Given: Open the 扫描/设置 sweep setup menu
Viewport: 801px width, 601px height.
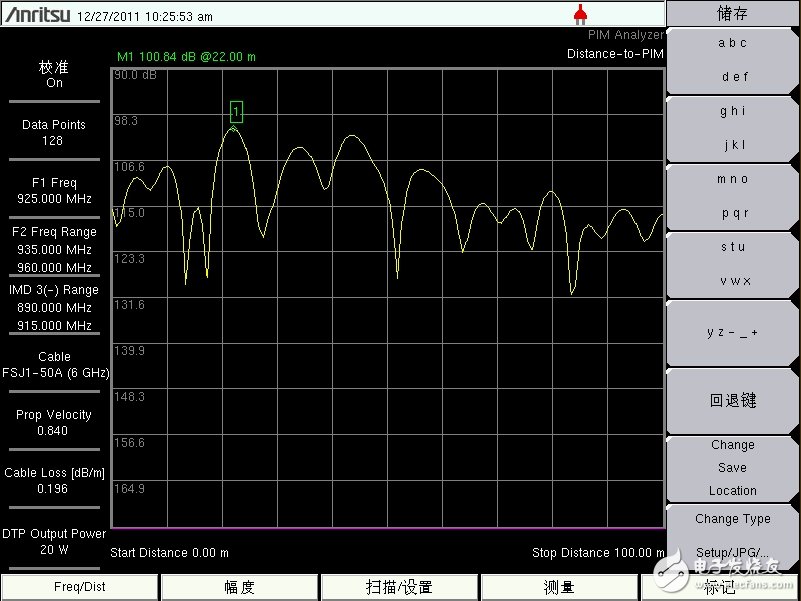Looking at the screenshot, I should pyautogui.click(x=400, y=587).
